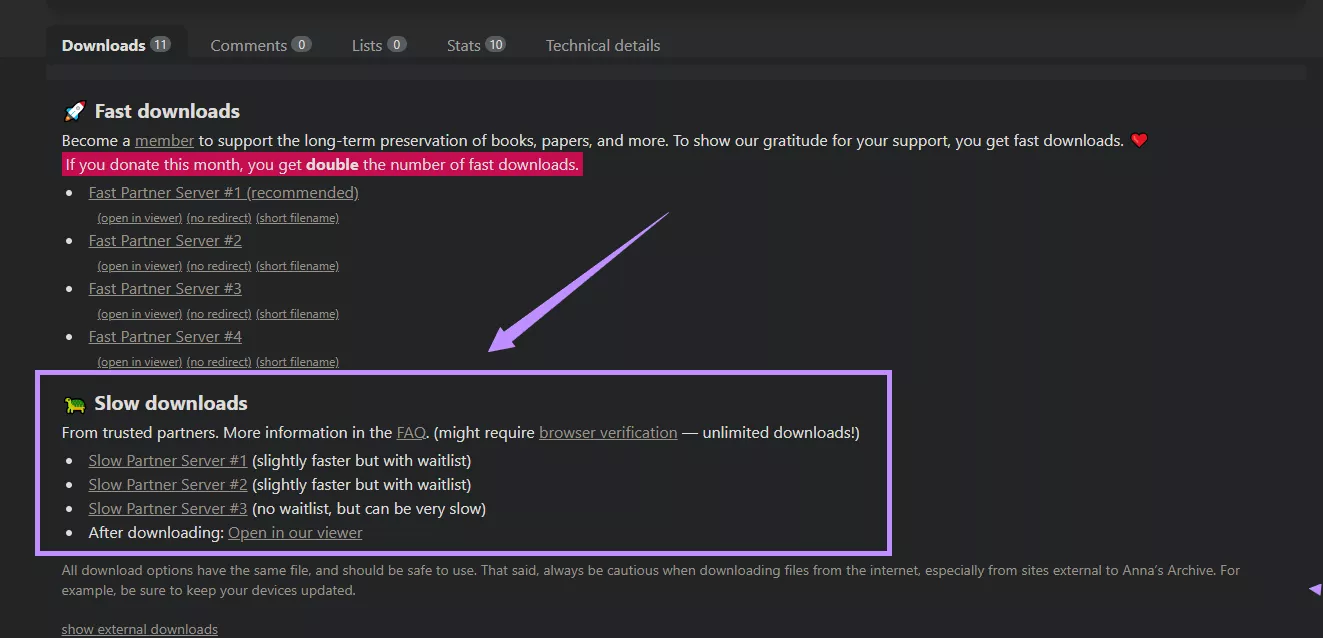Viewport: 1323px width, 638px height.
Task: Click the pink arrow on the right edge
Action: (1314, 589)
